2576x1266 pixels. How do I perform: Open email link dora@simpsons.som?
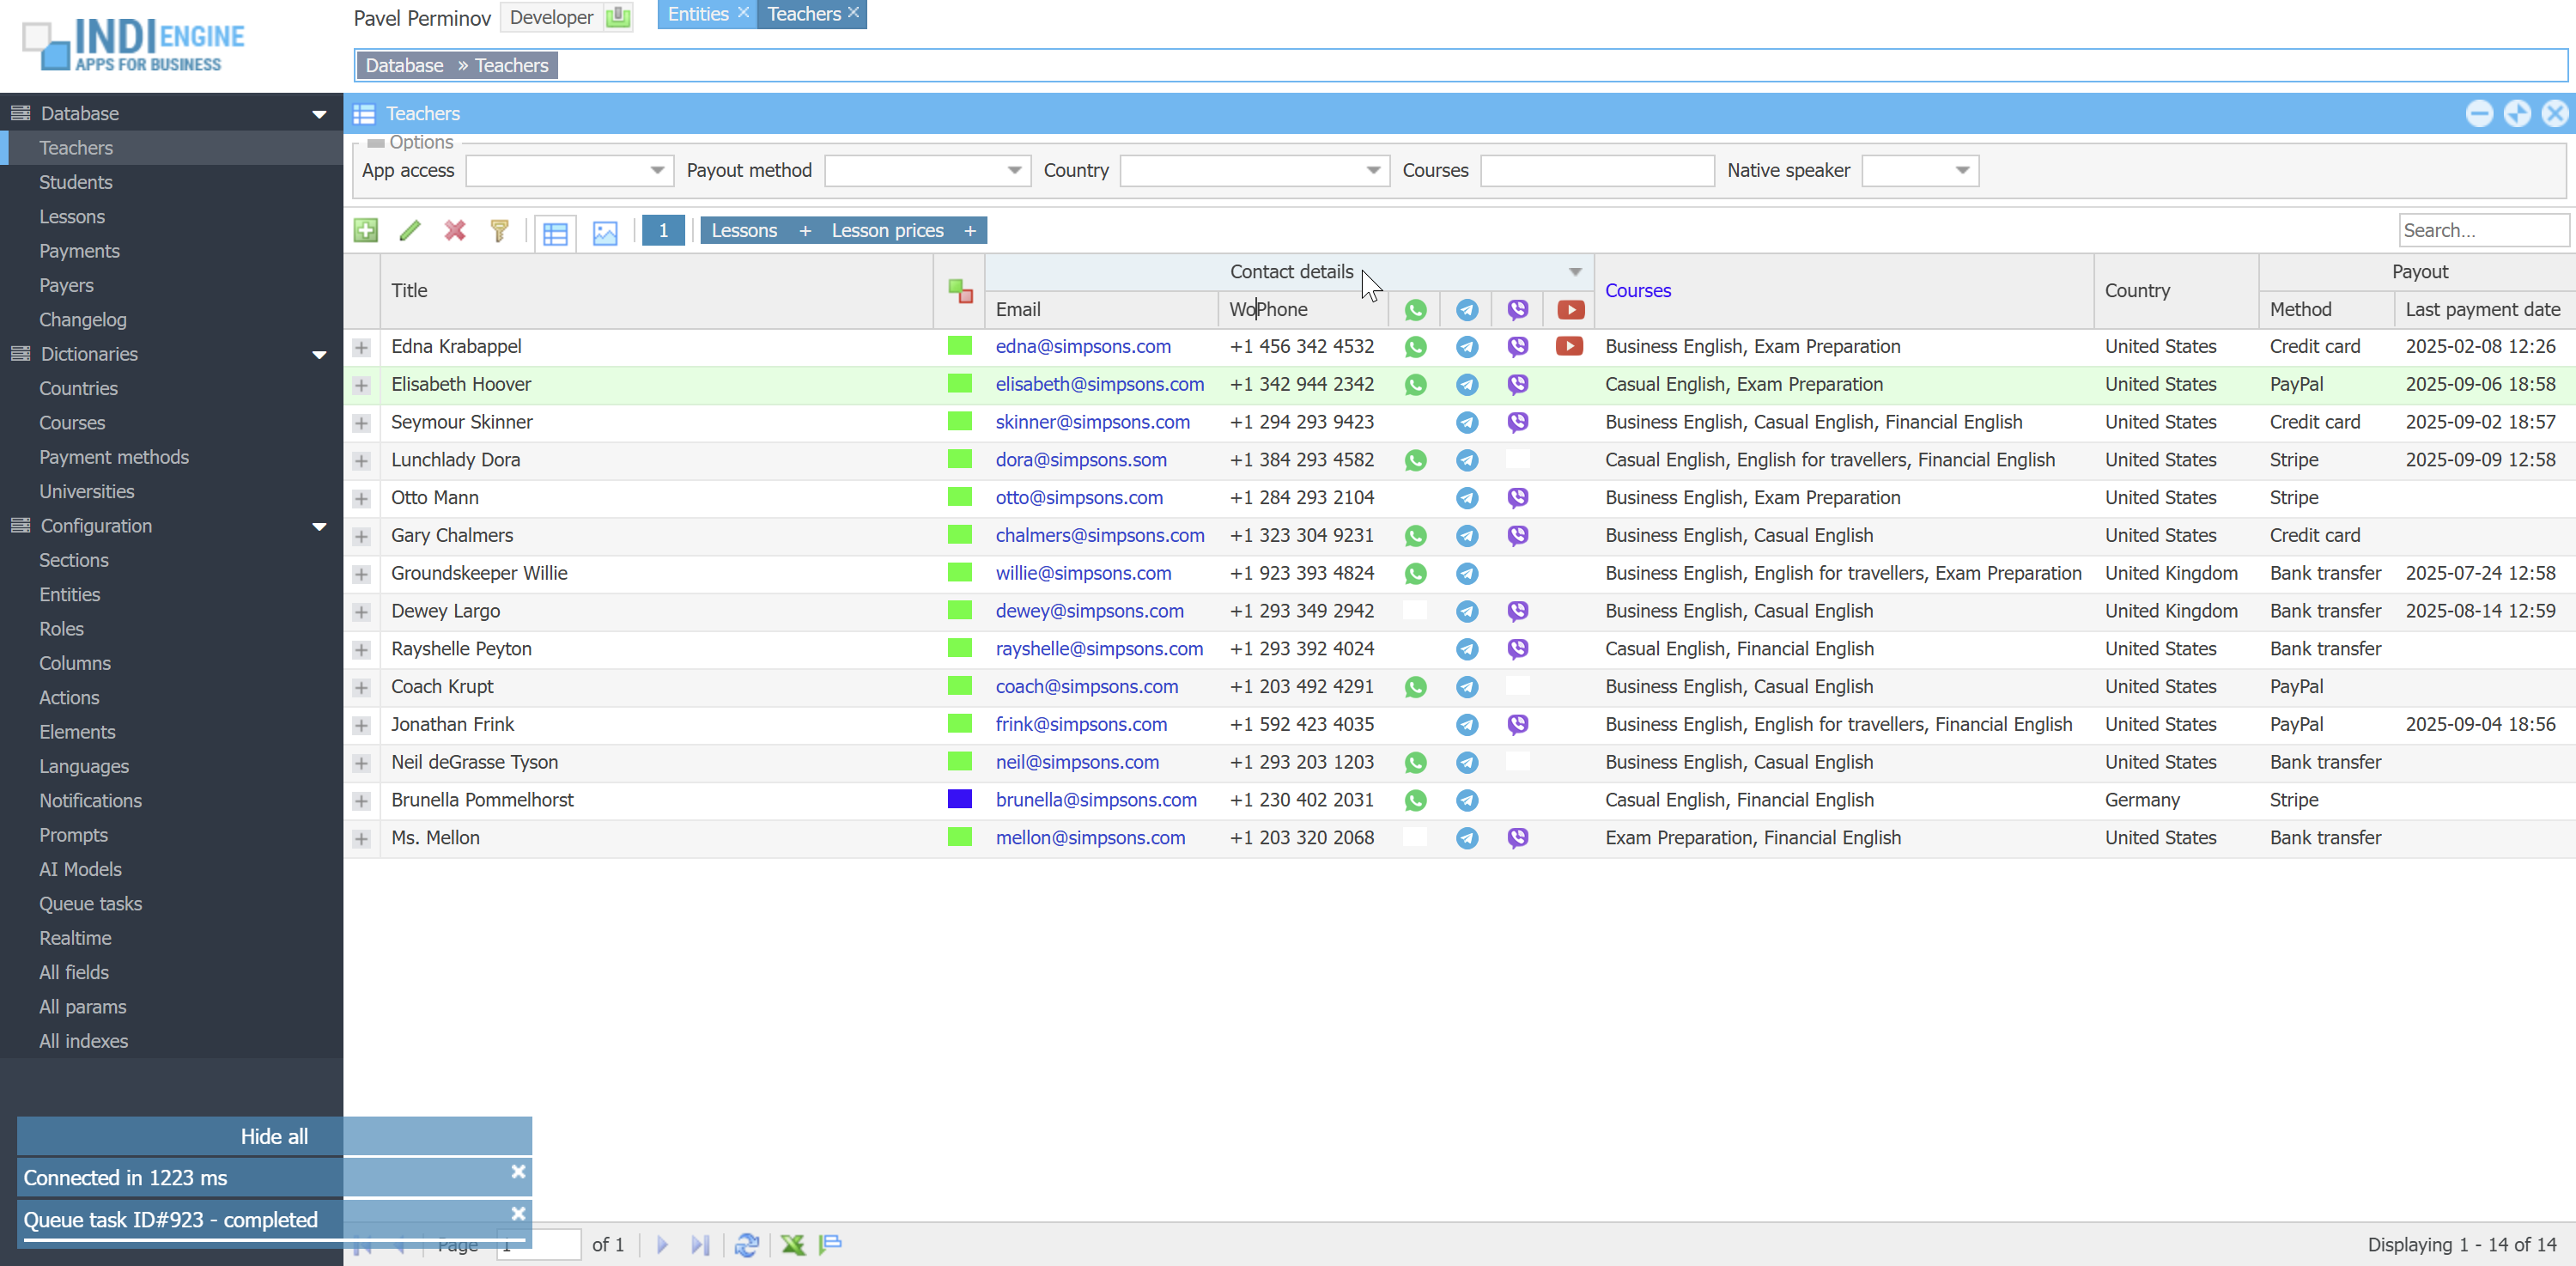[x=1081, y=460]
